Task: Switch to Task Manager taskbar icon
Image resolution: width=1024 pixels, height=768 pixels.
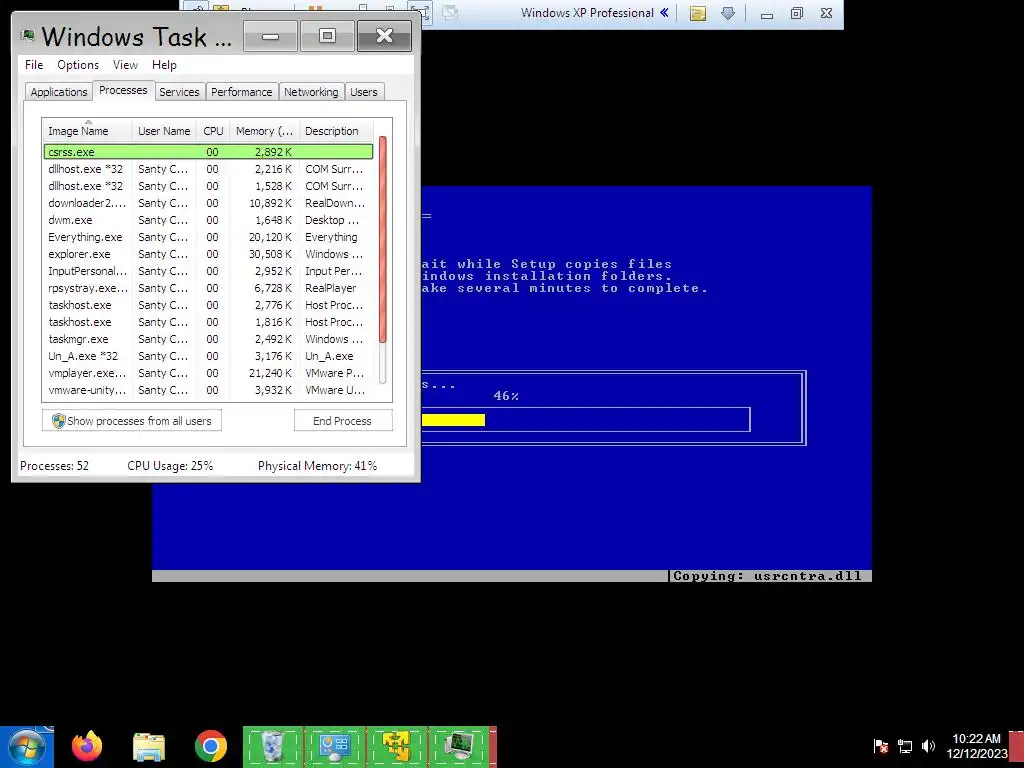Action: [x=458, y=746]
